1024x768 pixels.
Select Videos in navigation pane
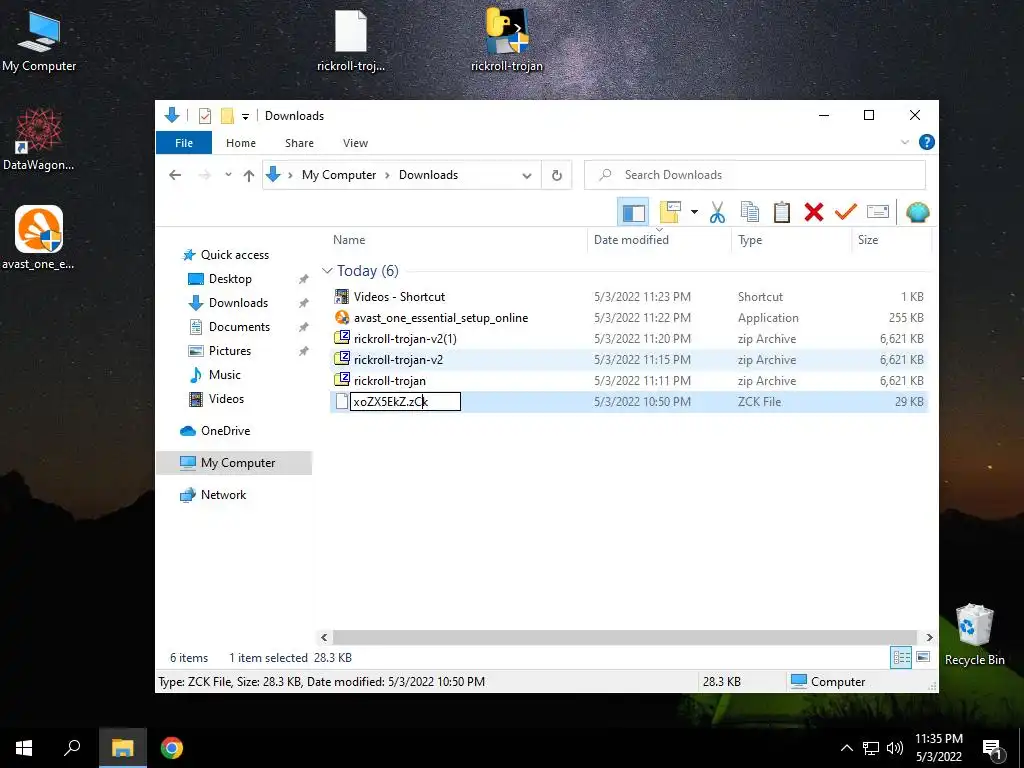point(226,399)
